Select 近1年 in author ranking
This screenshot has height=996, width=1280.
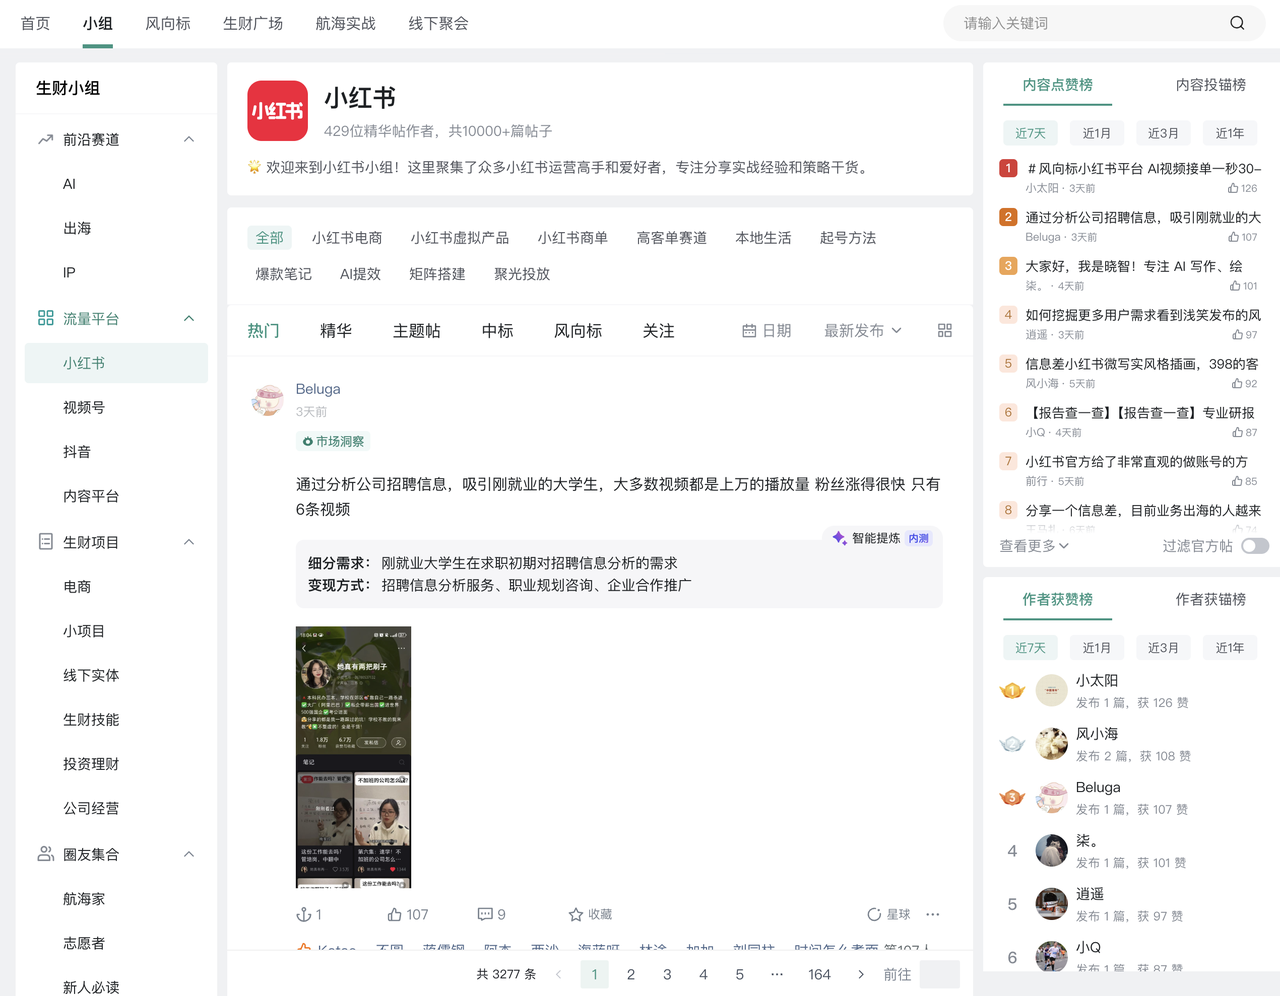(1230, 648)
